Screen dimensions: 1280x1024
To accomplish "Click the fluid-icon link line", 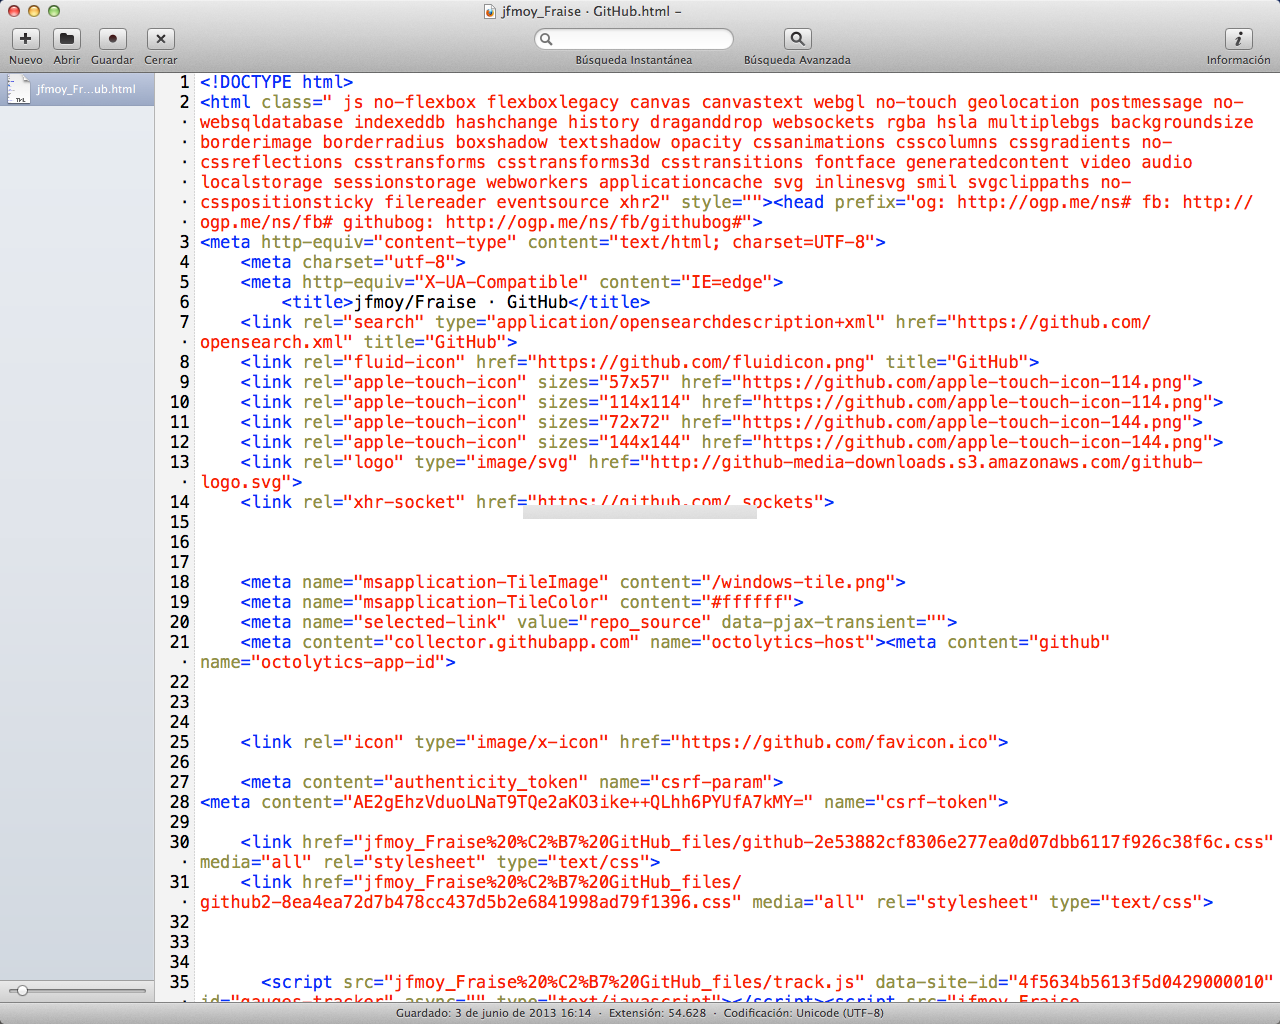I will 640,362.
